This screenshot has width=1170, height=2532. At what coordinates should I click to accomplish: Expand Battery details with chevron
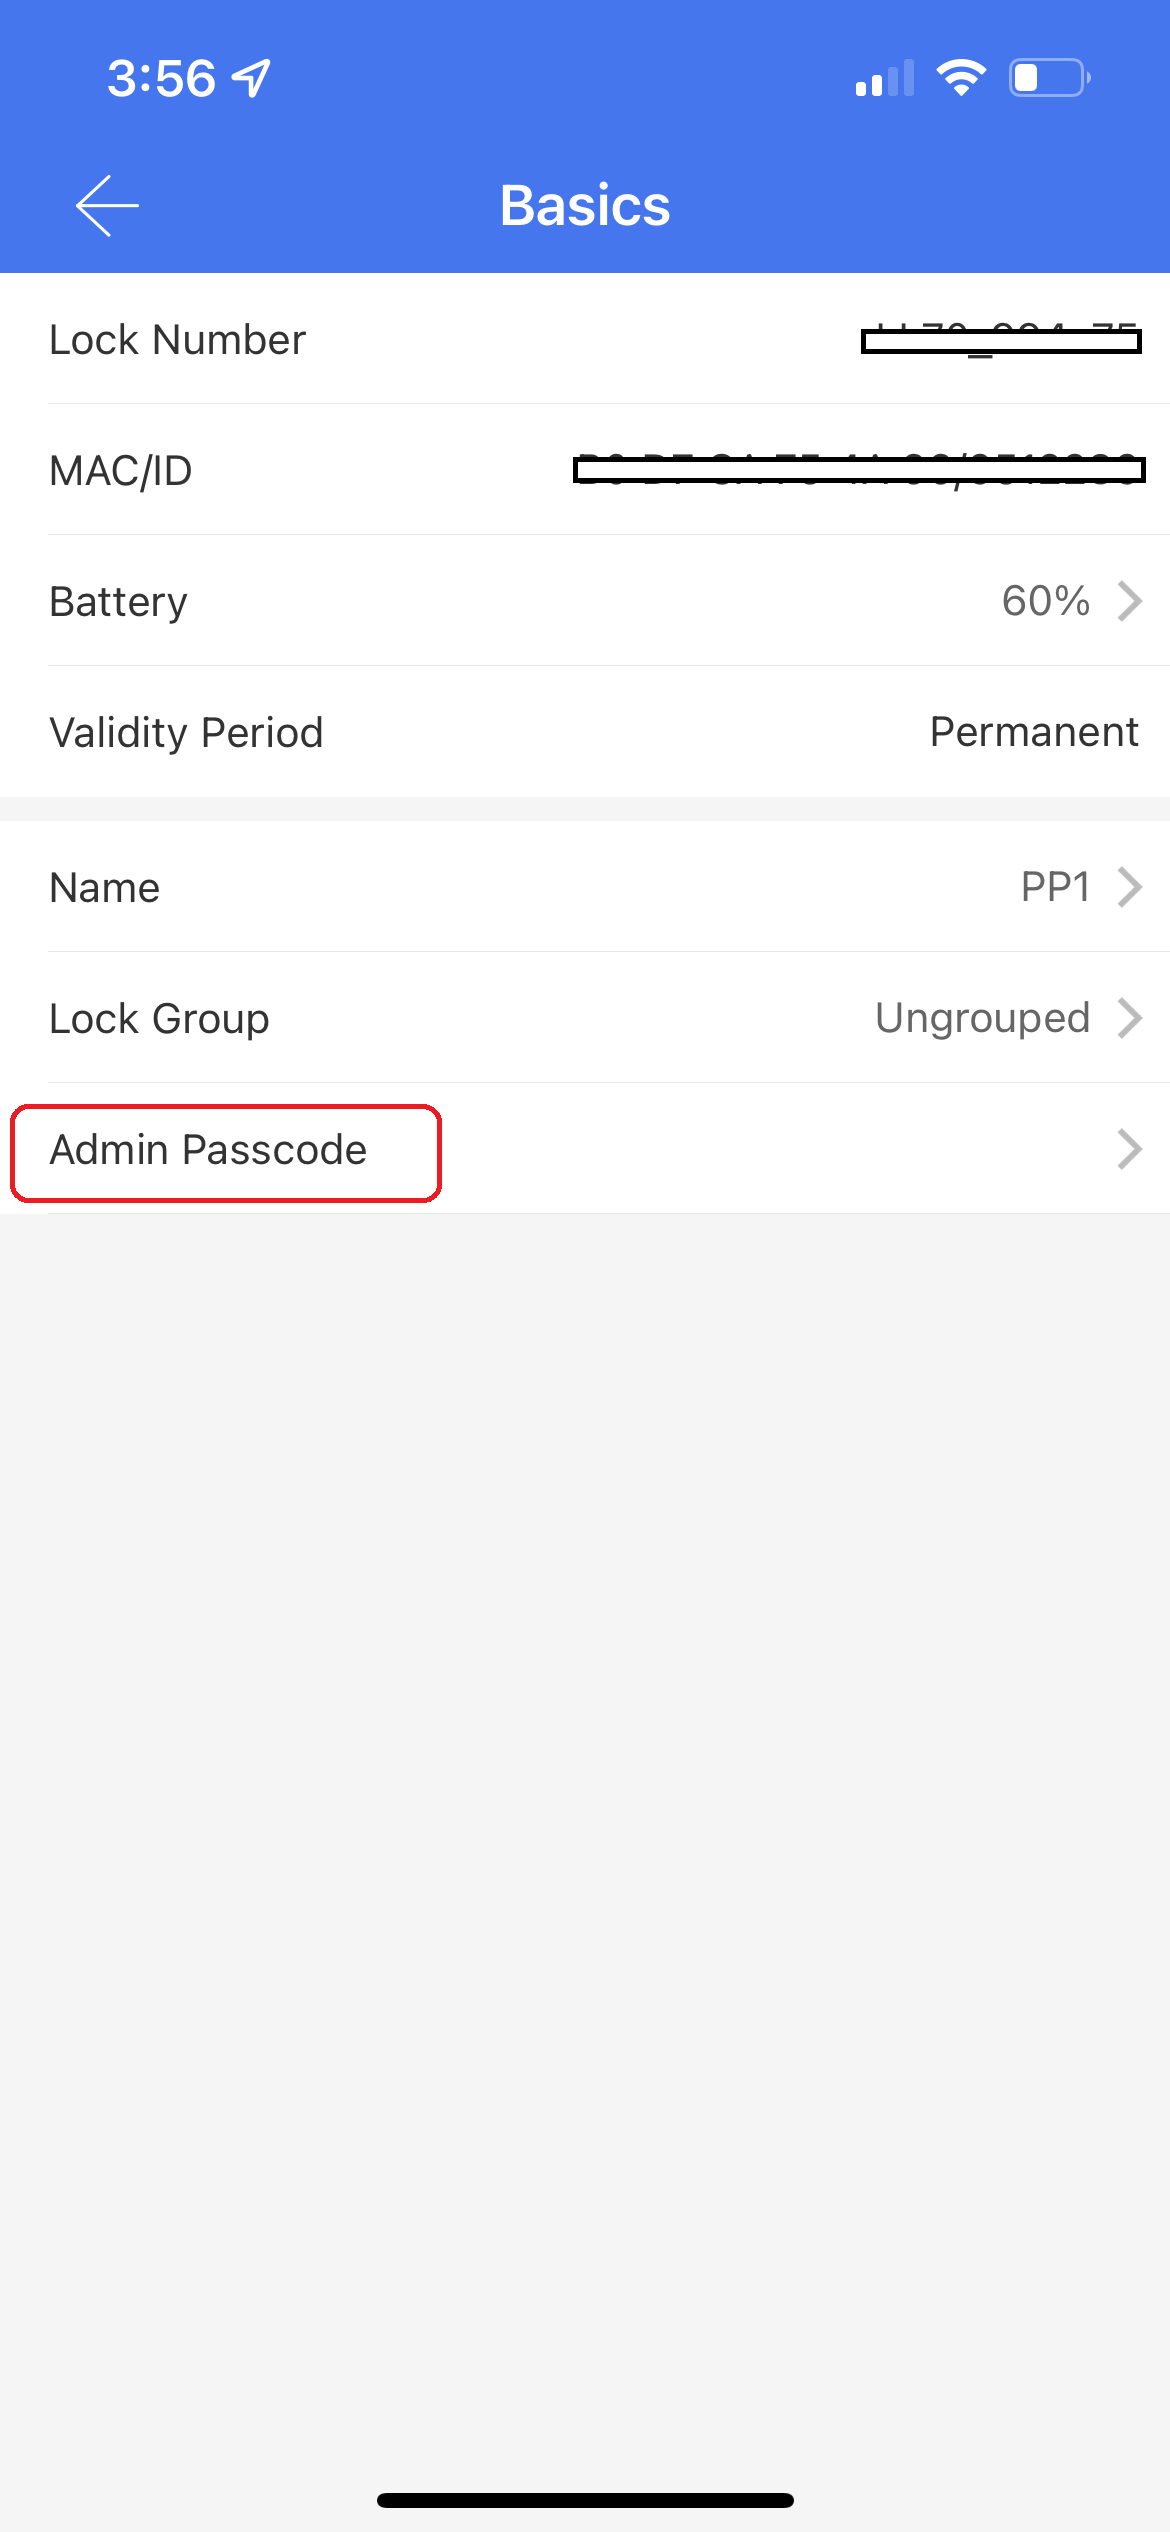pos(1130,601)
